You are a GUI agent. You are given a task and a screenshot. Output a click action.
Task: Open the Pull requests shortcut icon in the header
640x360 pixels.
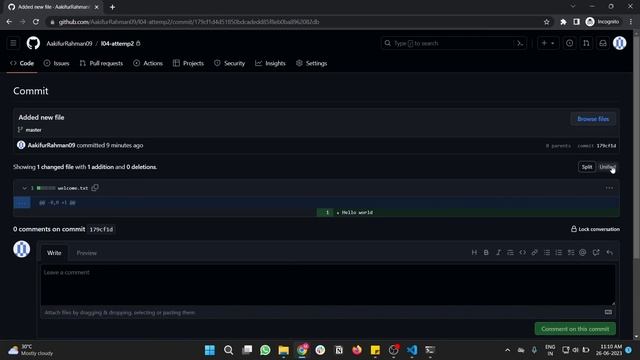[x=586, y=43]
